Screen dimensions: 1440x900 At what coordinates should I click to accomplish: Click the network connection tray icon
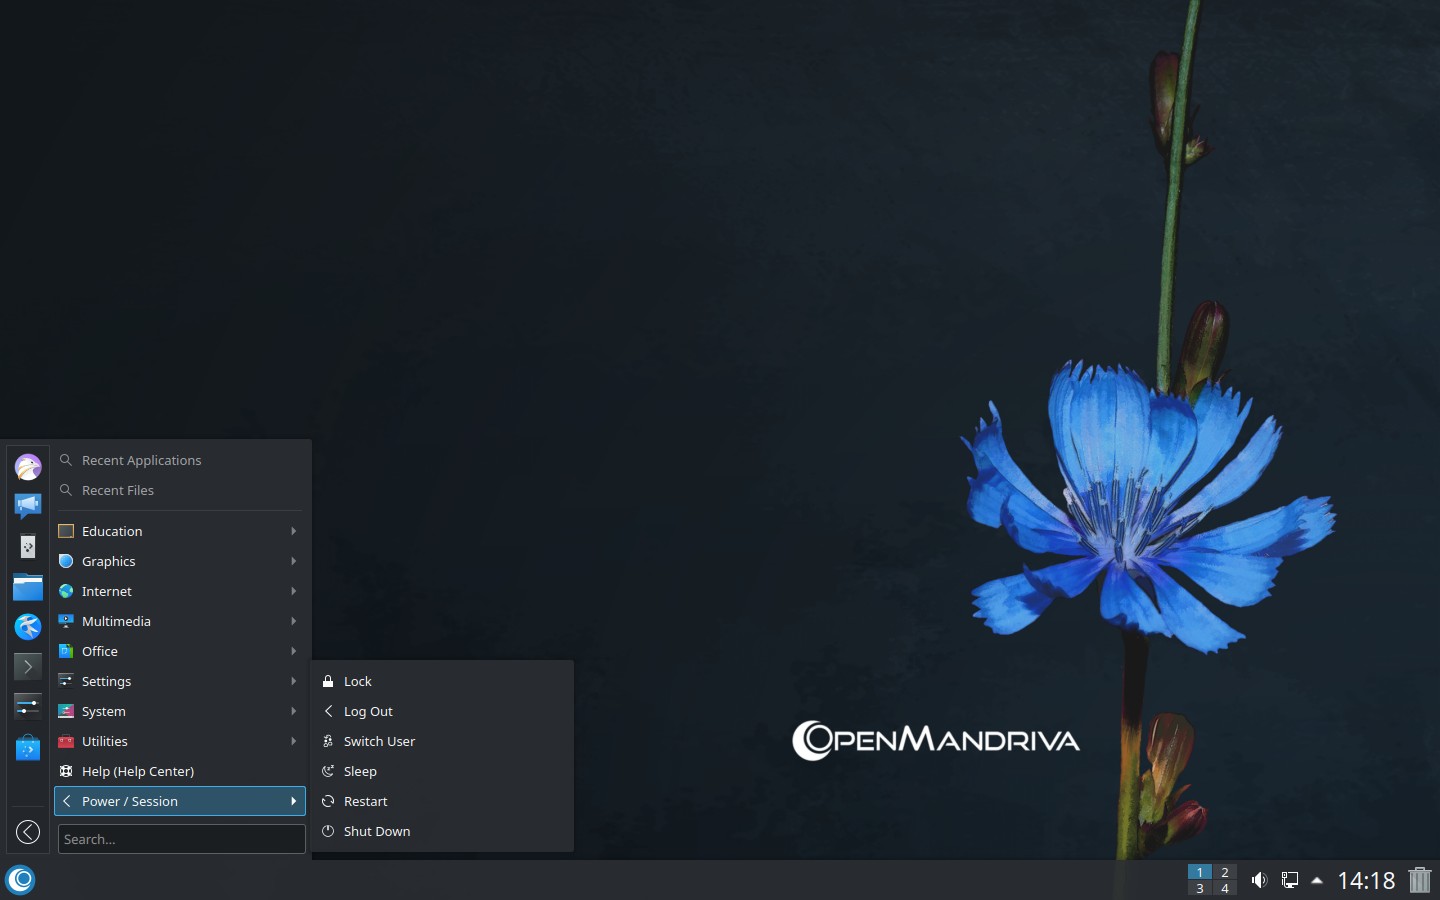click(x=1290, y=880)
